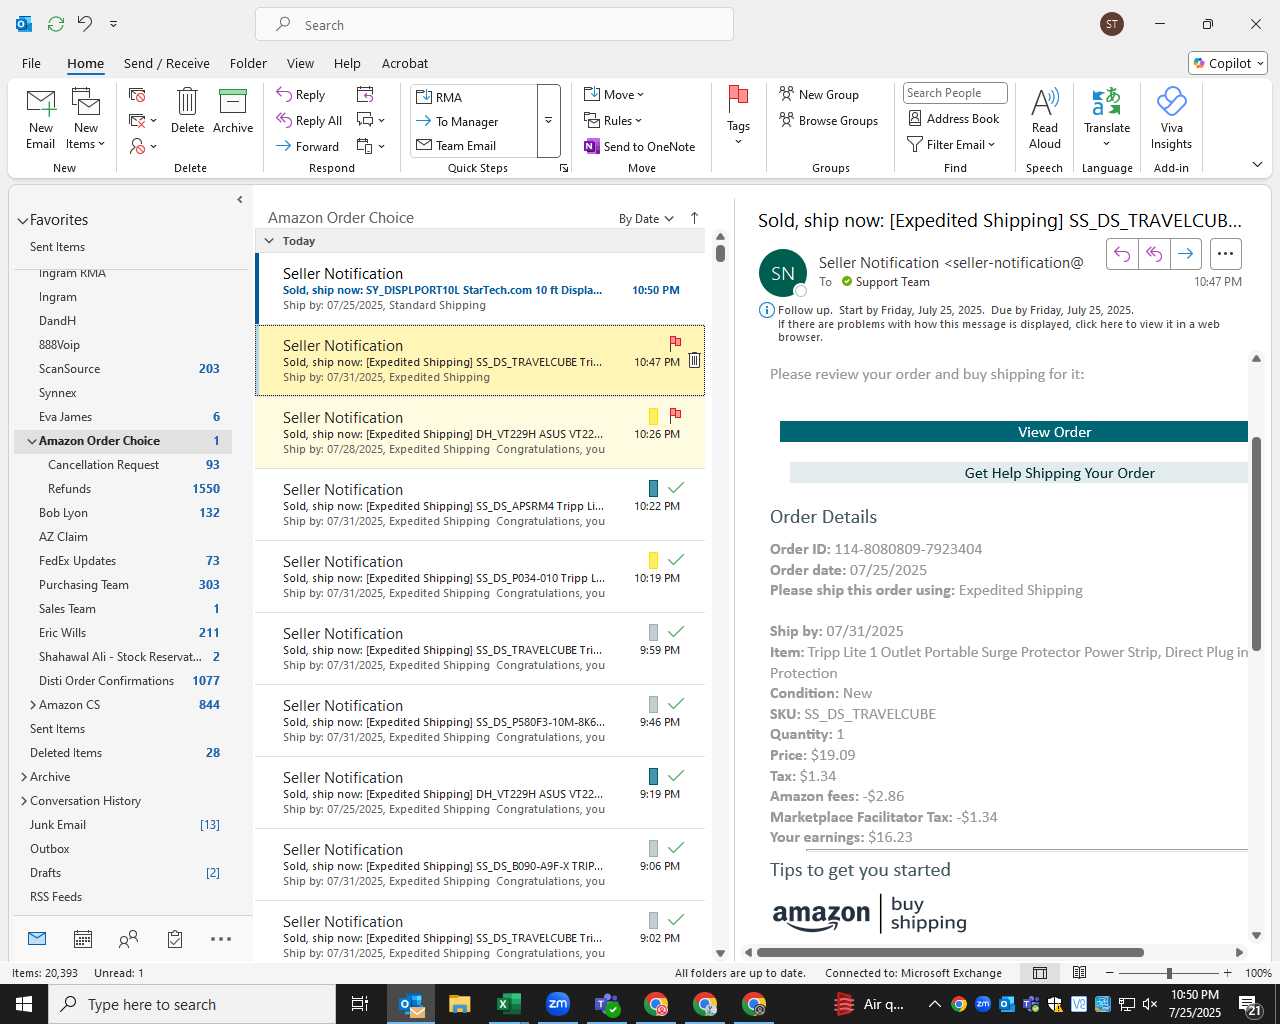Open the File menu

(31, 63)
